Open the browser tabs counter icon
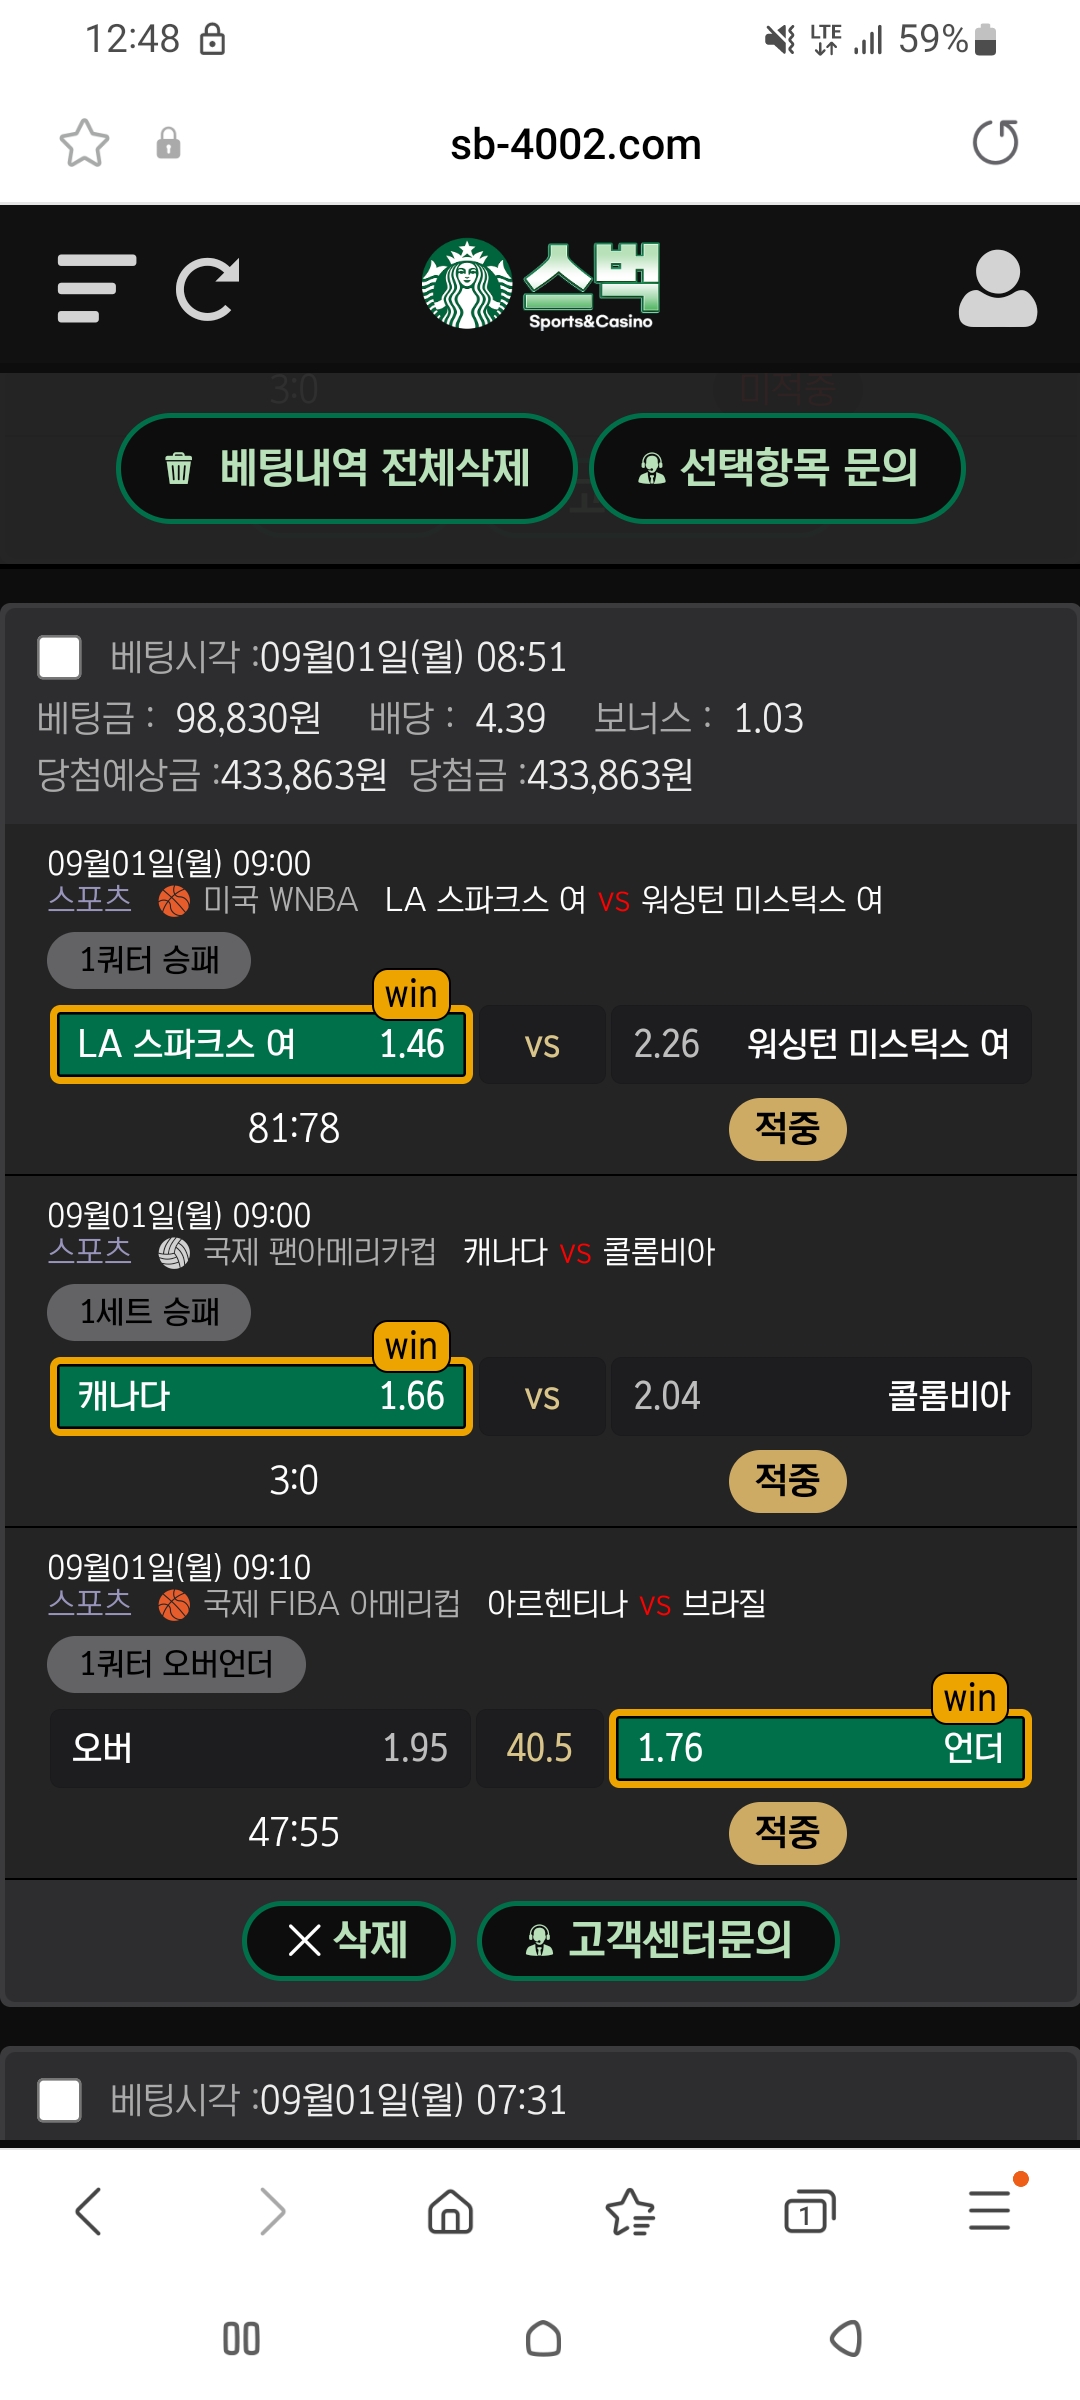1080x2400 pixels. pos(809,2211)
